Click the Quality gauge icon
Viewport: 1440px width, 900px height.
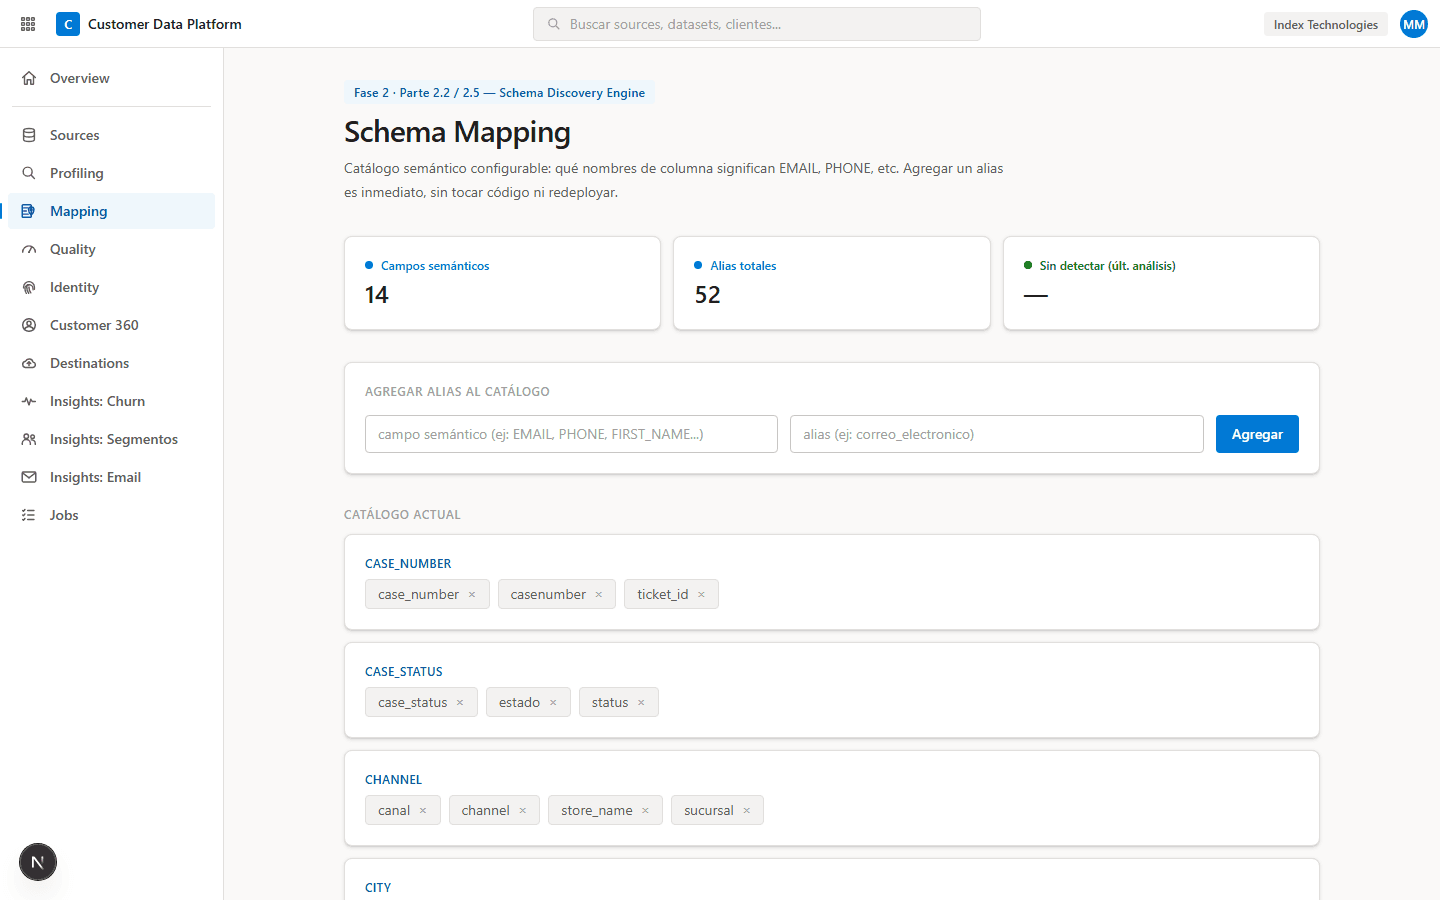29,249
